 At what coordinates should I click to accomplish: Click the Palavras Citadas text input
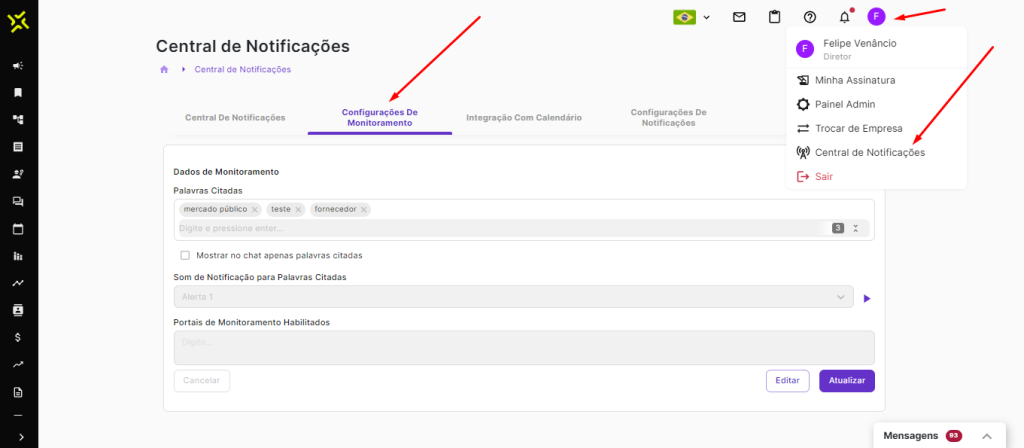[x=500, y=228]
